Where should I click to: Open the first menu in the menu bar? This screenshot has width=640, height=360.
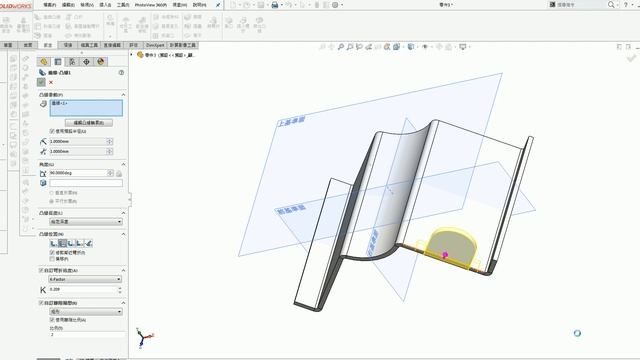[50, 5]
